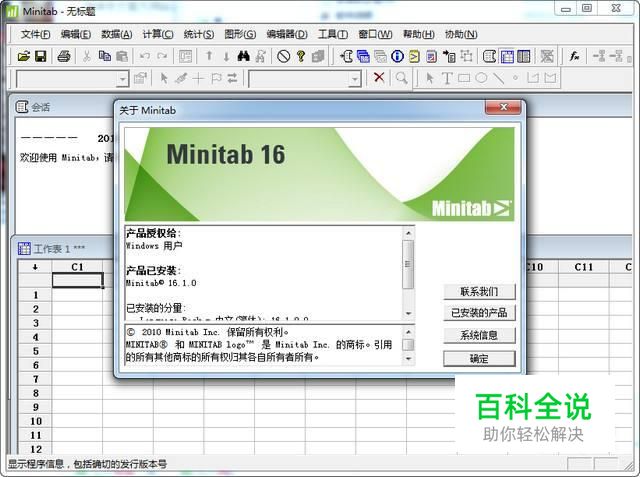640x477 pixels.
Task: Click the Cut scissors icon
Action: 86,56
